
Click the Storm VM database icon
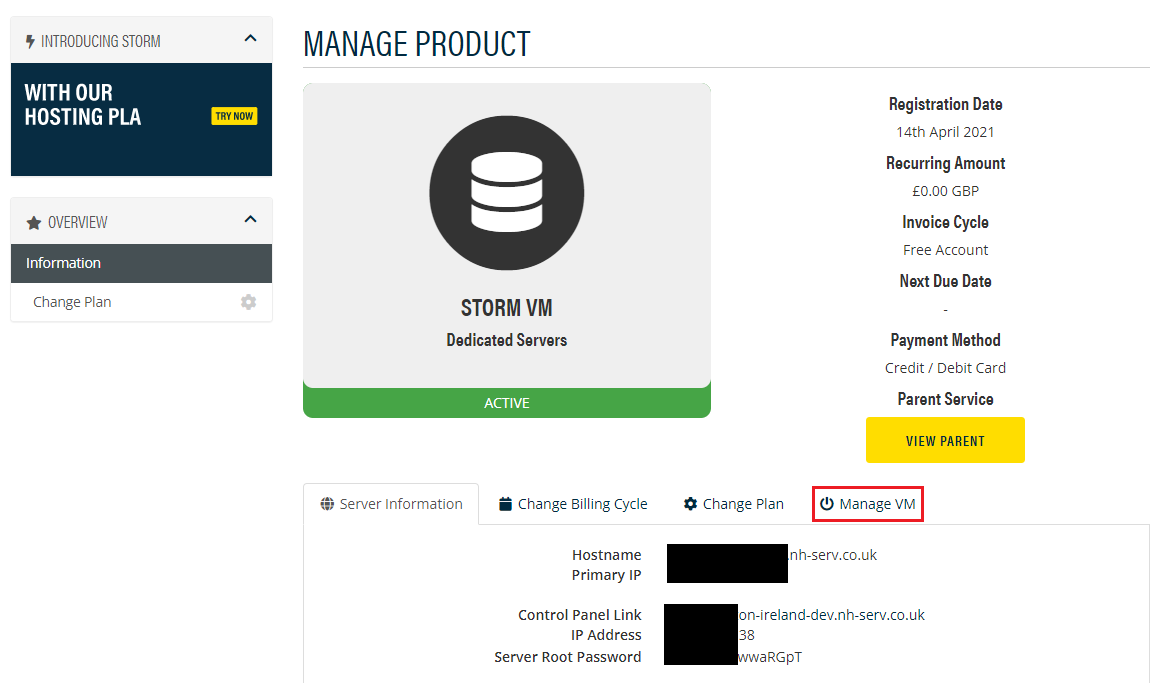tap(507, 193)
